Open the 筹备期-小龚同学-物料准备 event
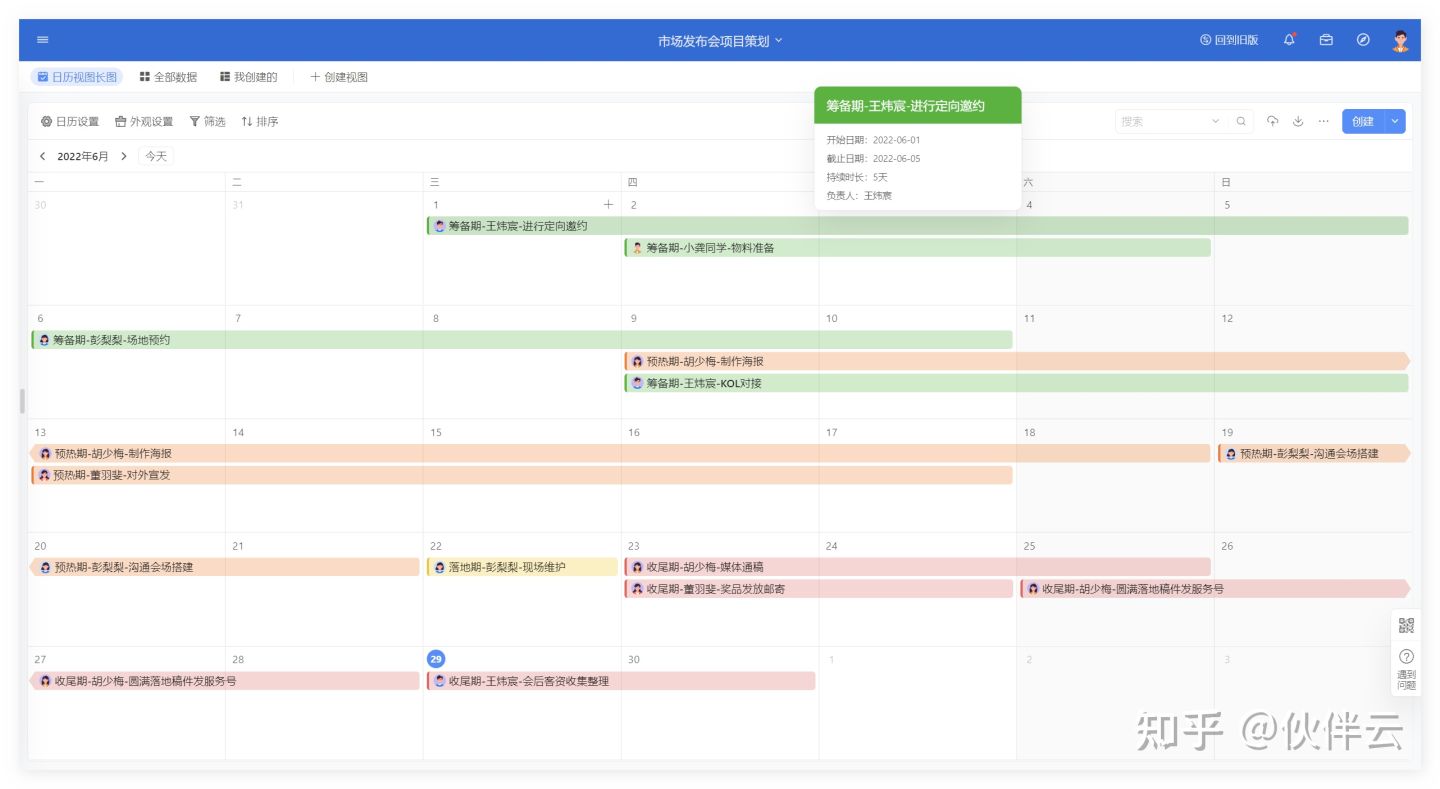 pyautogui.click(x=917, y=247)
